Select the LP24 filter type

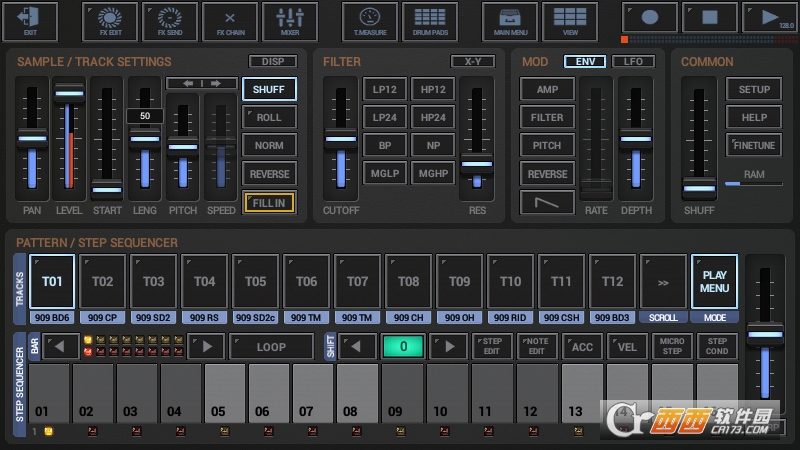[x=385, y=117]
